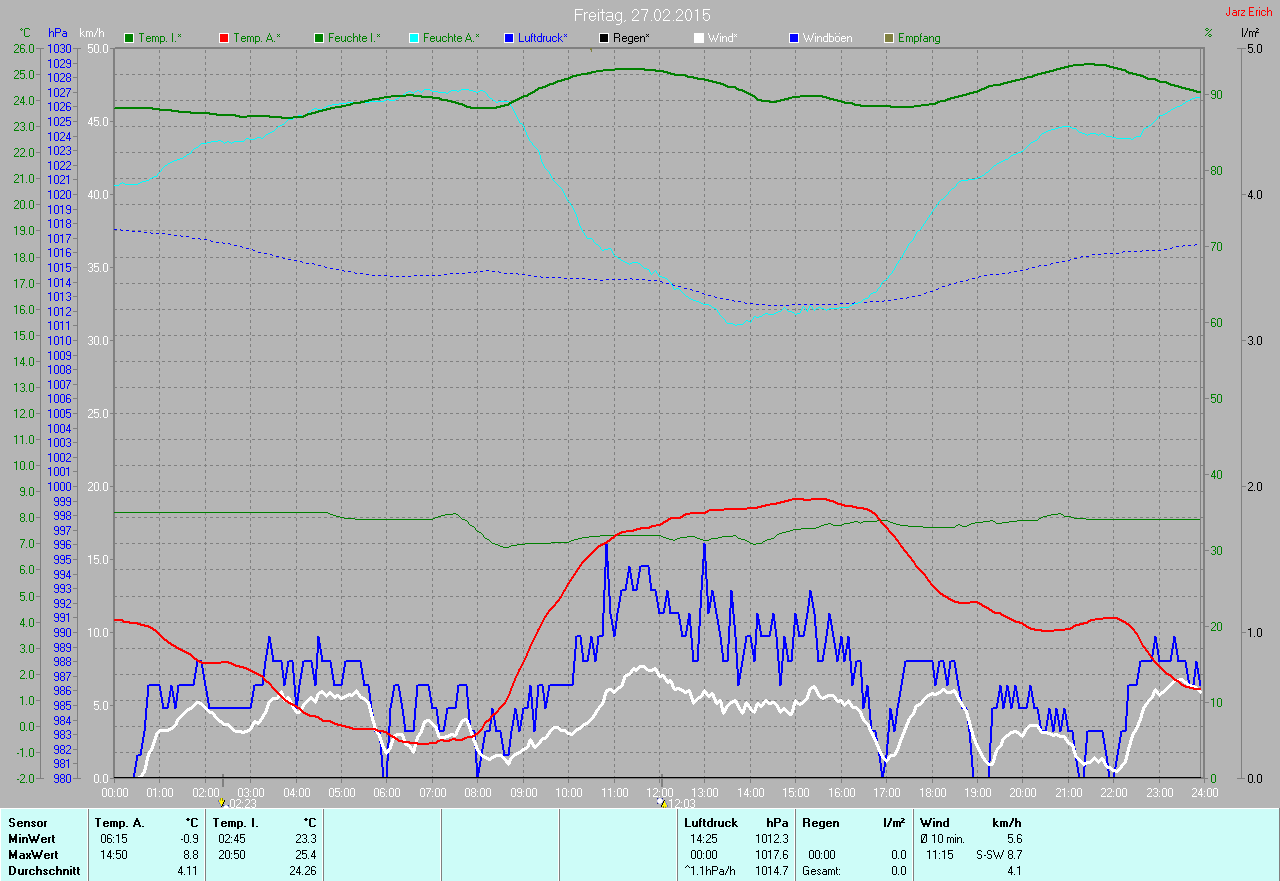Click the wind direction value S-SW 8.7
Screen dimensions: 1280x881
point(998,855)
